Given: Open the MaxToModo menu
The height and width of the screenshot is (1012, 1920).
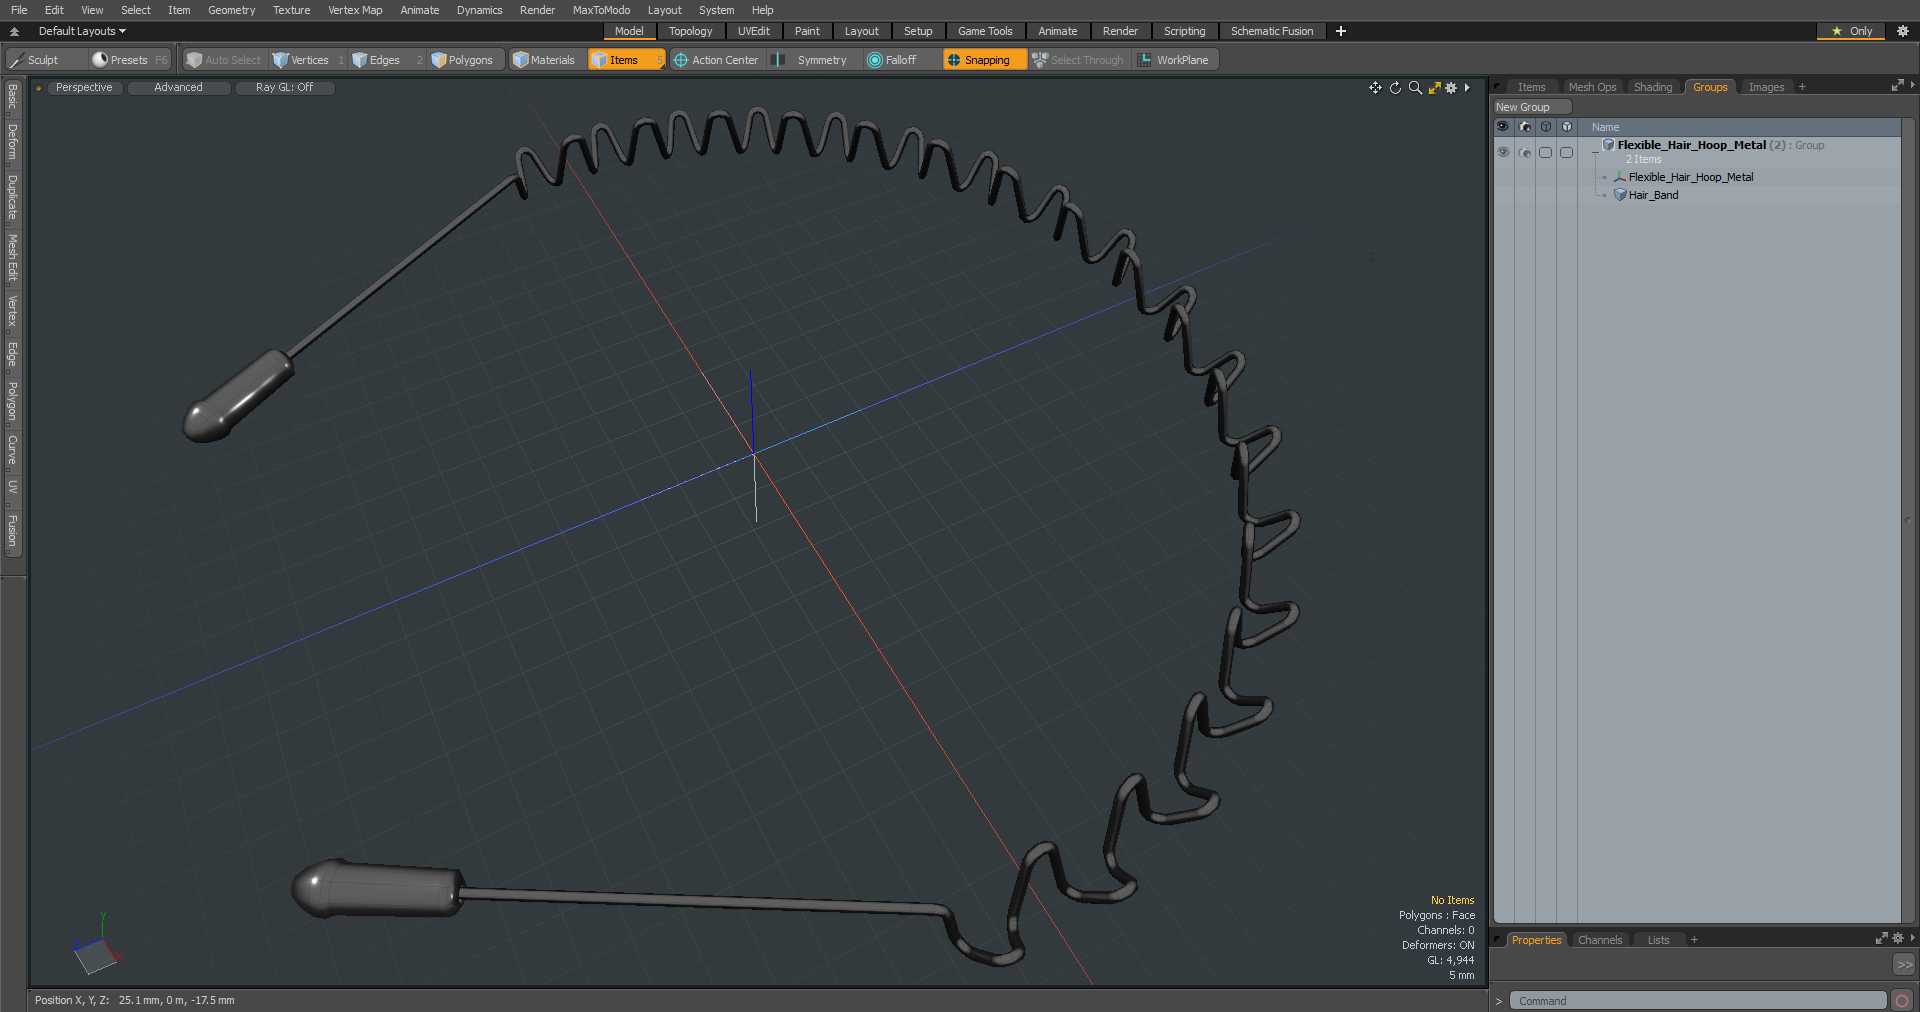Looking at the screenshot, I should coord(601,10).
